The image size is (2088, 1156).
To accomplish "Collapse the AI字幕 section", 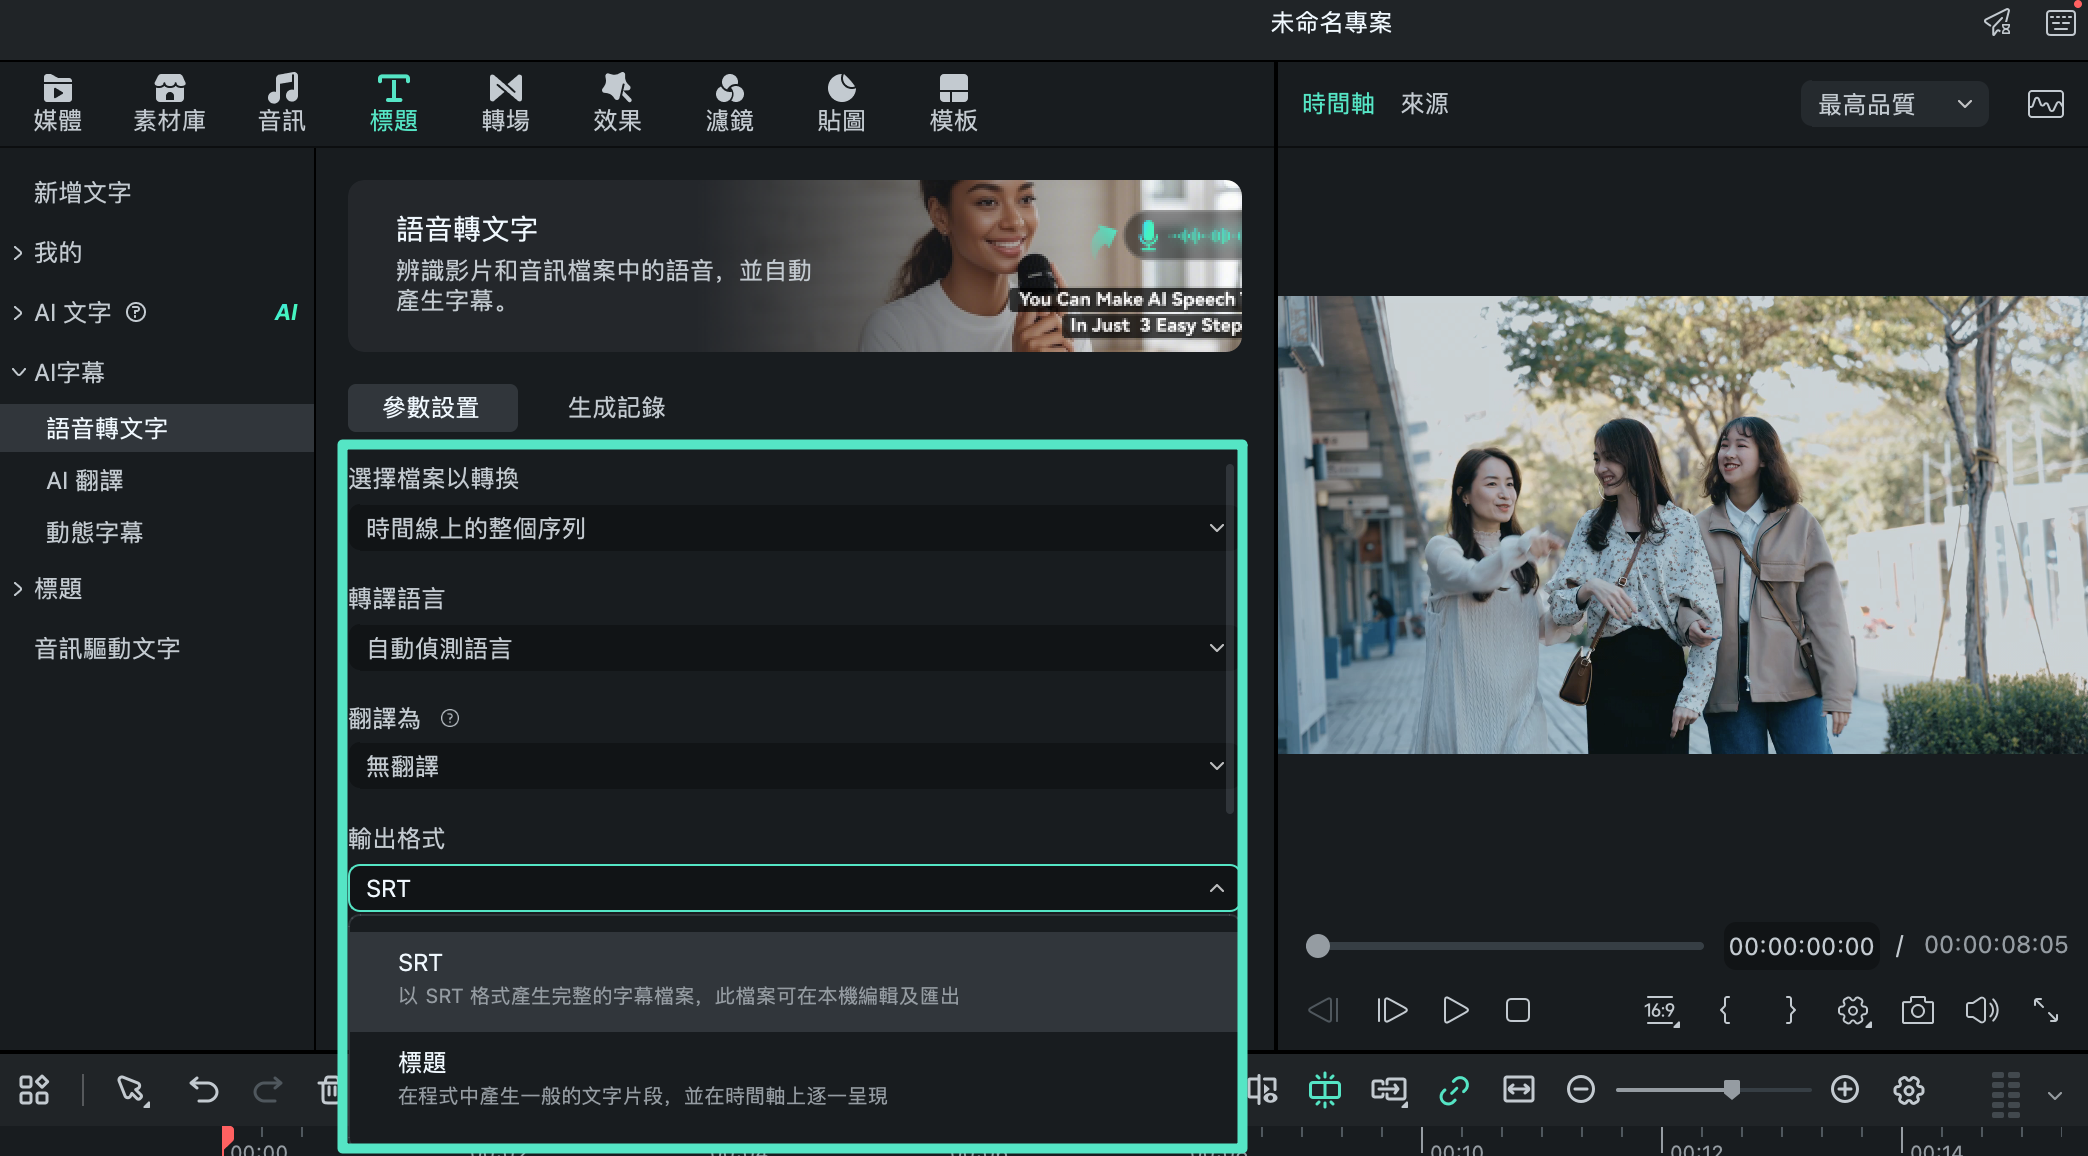I will click(18, 373).
